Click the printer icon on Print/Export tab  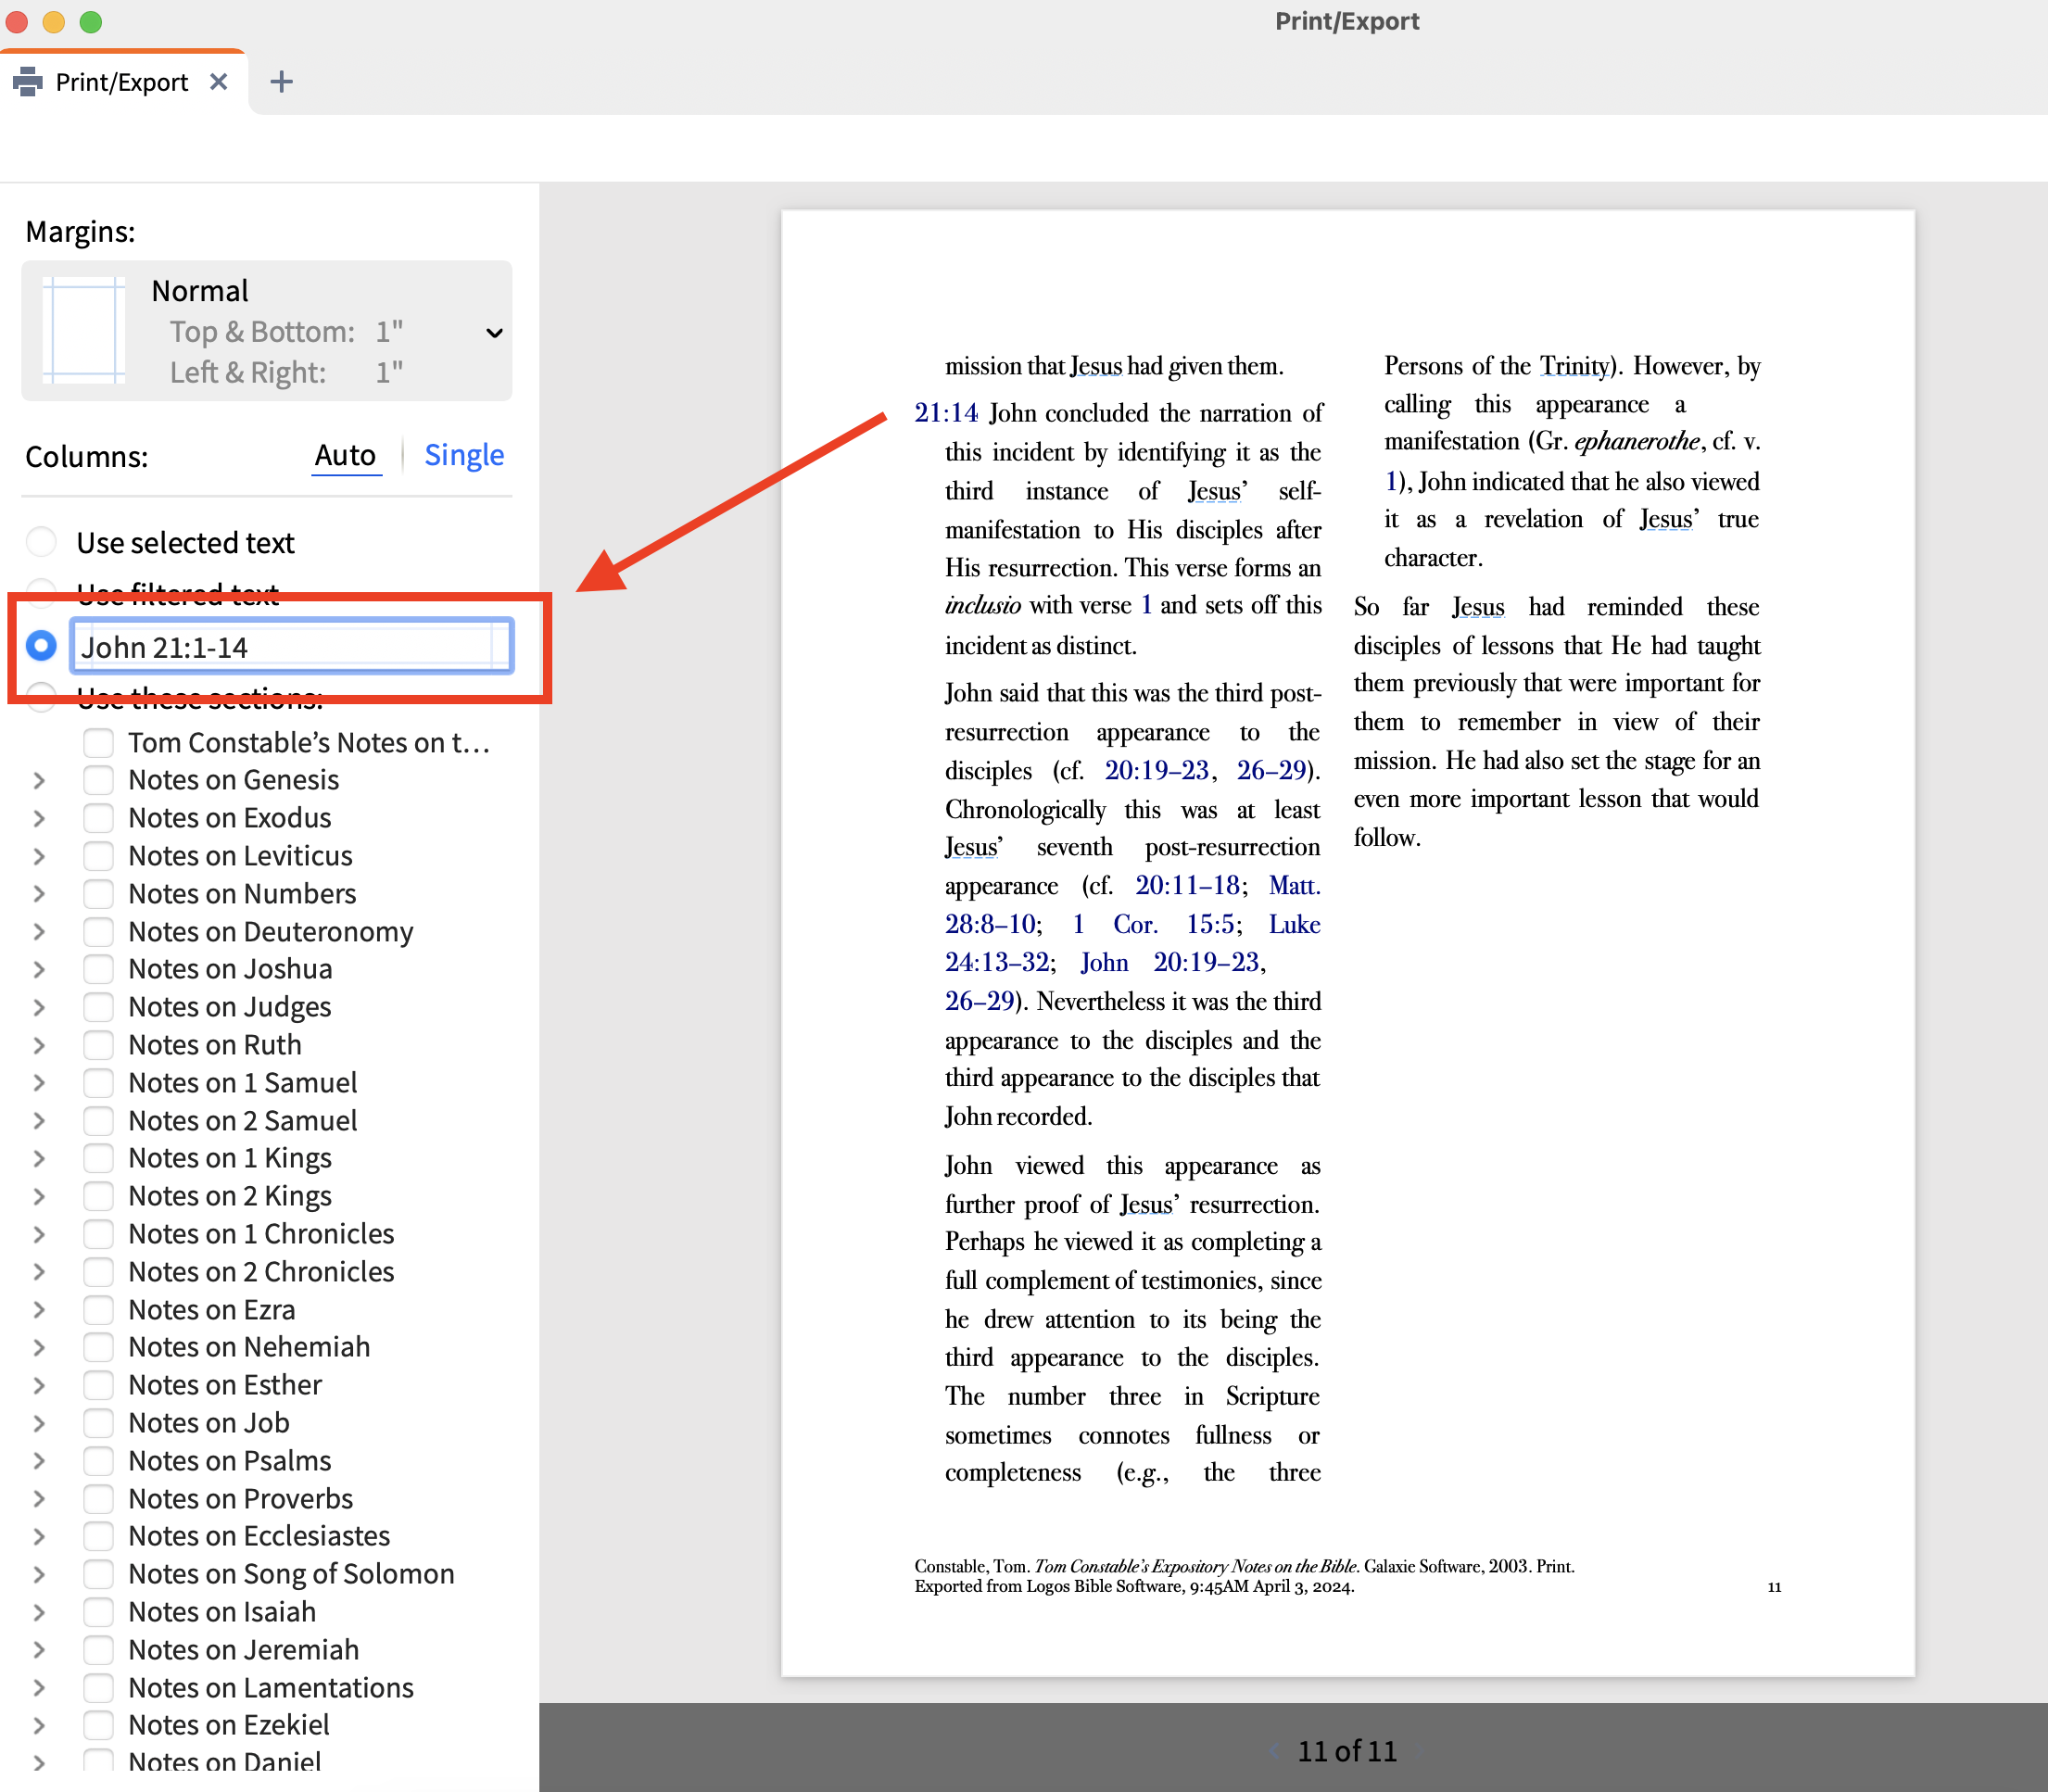(28, 82)
